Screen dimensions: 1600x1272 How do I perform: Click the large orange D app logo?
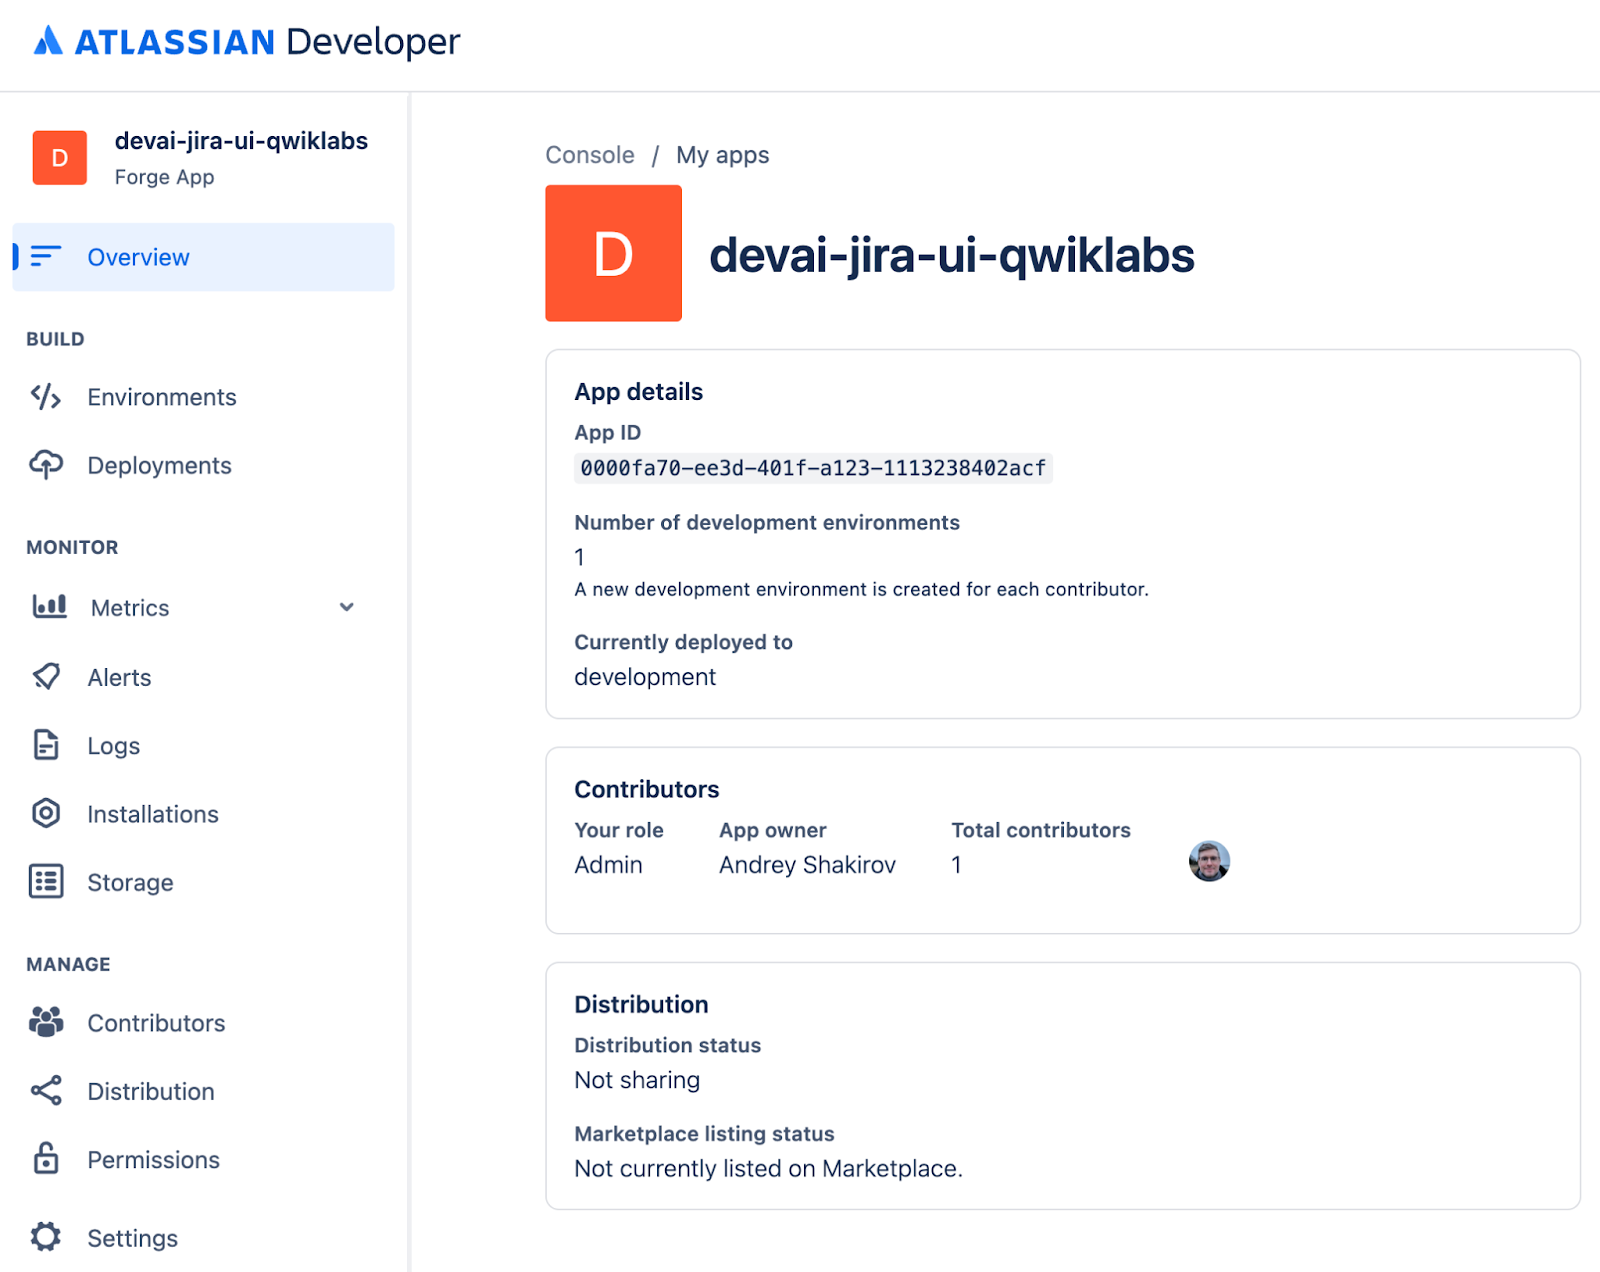click(x=613, y=253)
